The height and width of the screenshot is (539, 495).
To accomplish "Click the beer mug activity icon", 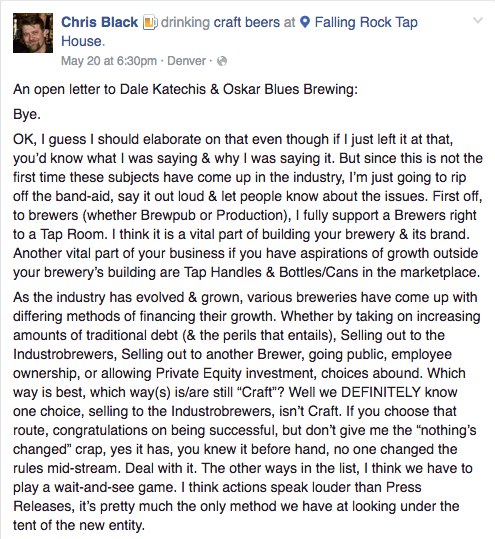I will (x=150, y=22).
